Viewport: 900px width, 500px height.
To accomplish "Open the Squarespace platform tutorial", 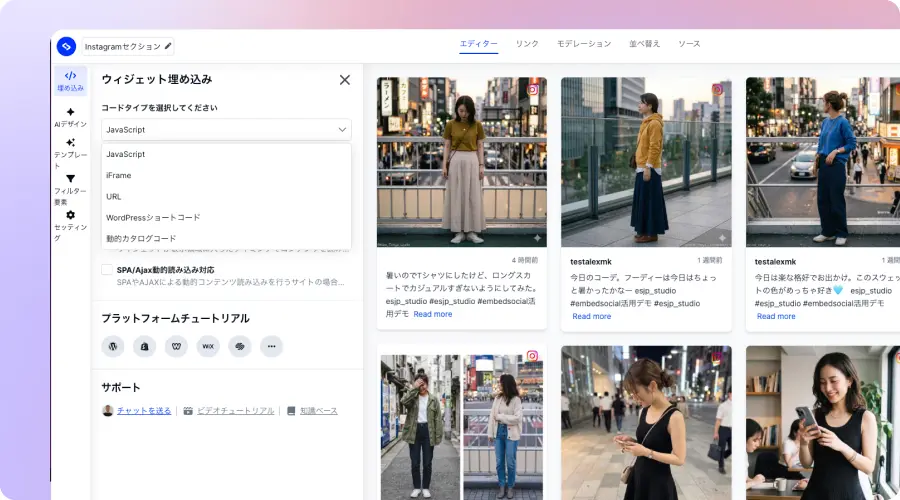I will pos(240,346).
